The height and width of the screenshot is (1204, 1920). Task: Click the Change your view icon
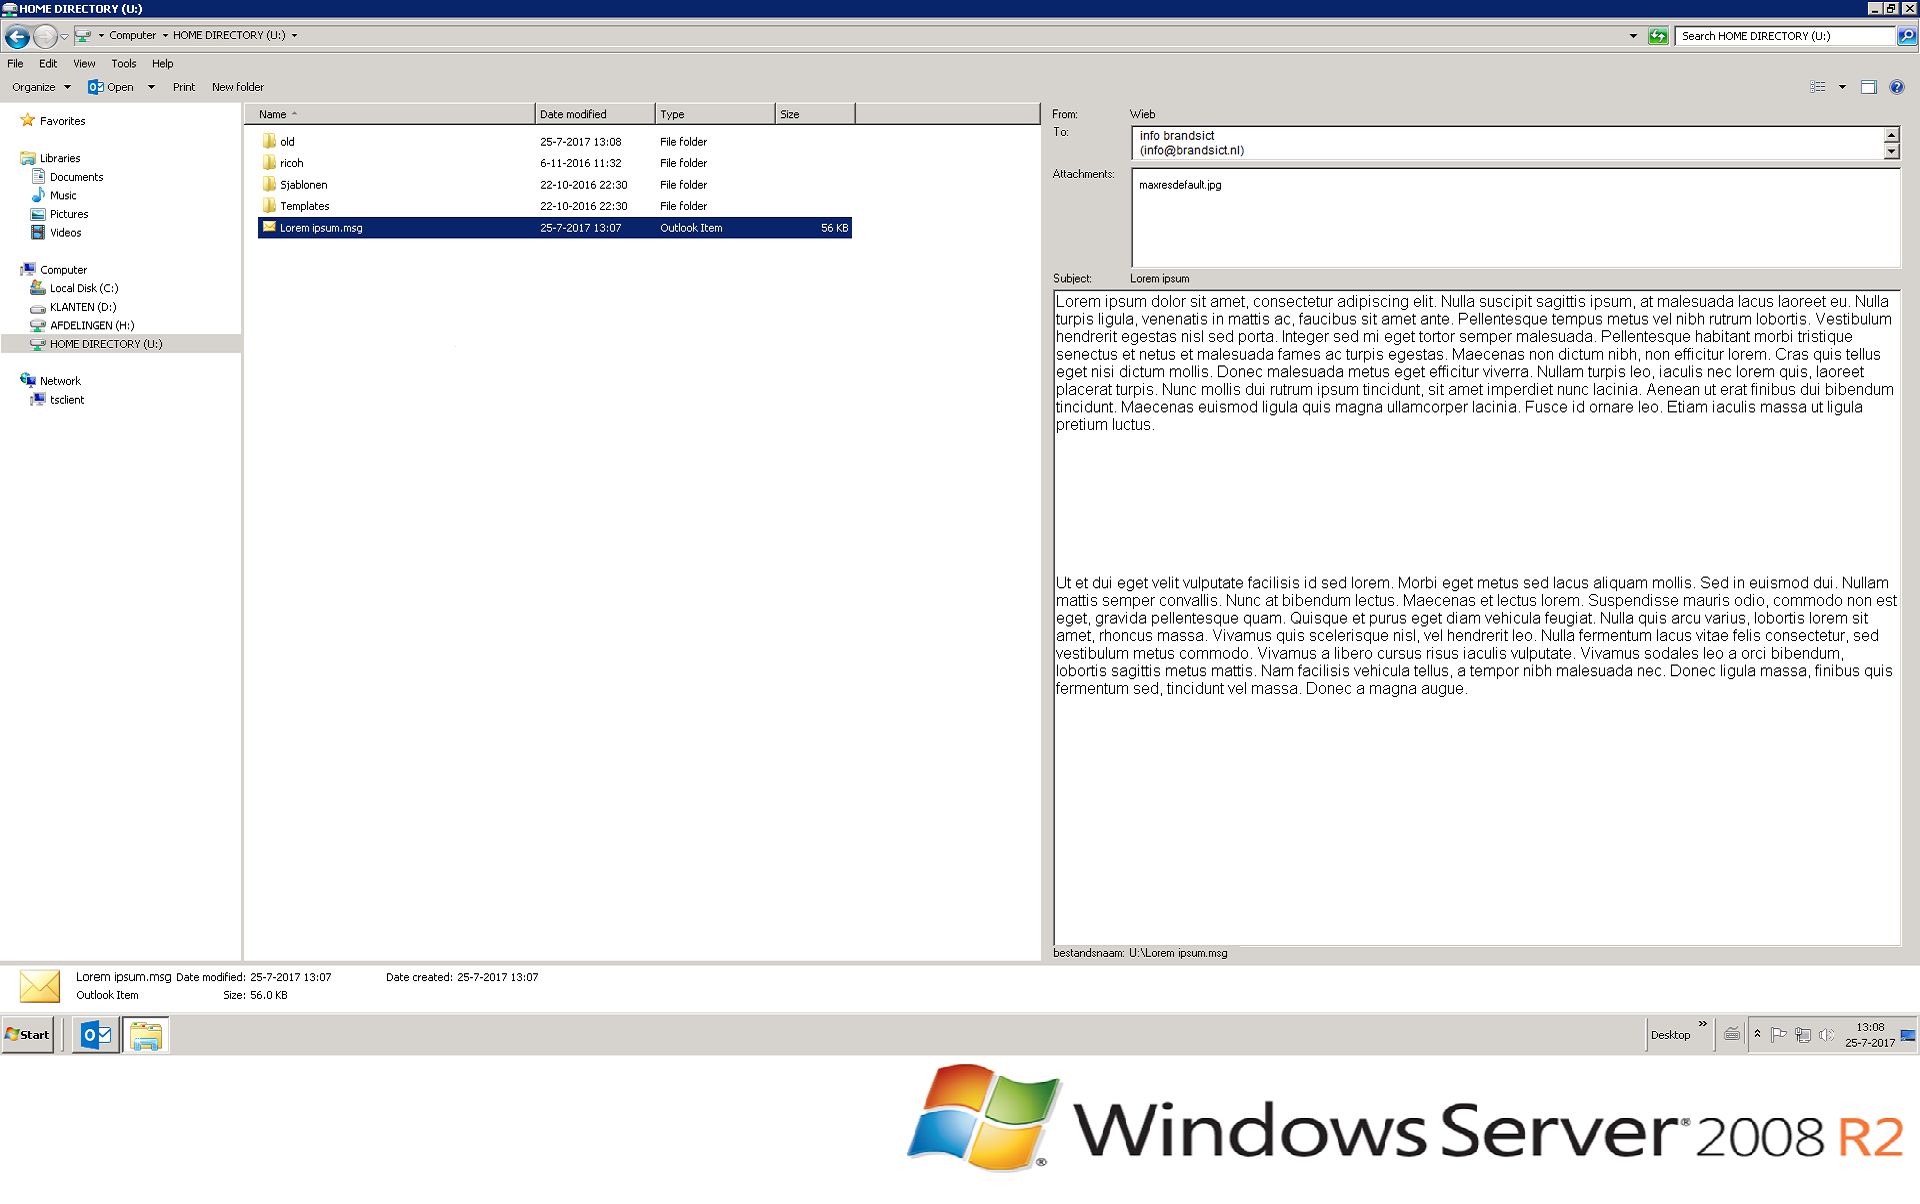point(1818,87)
